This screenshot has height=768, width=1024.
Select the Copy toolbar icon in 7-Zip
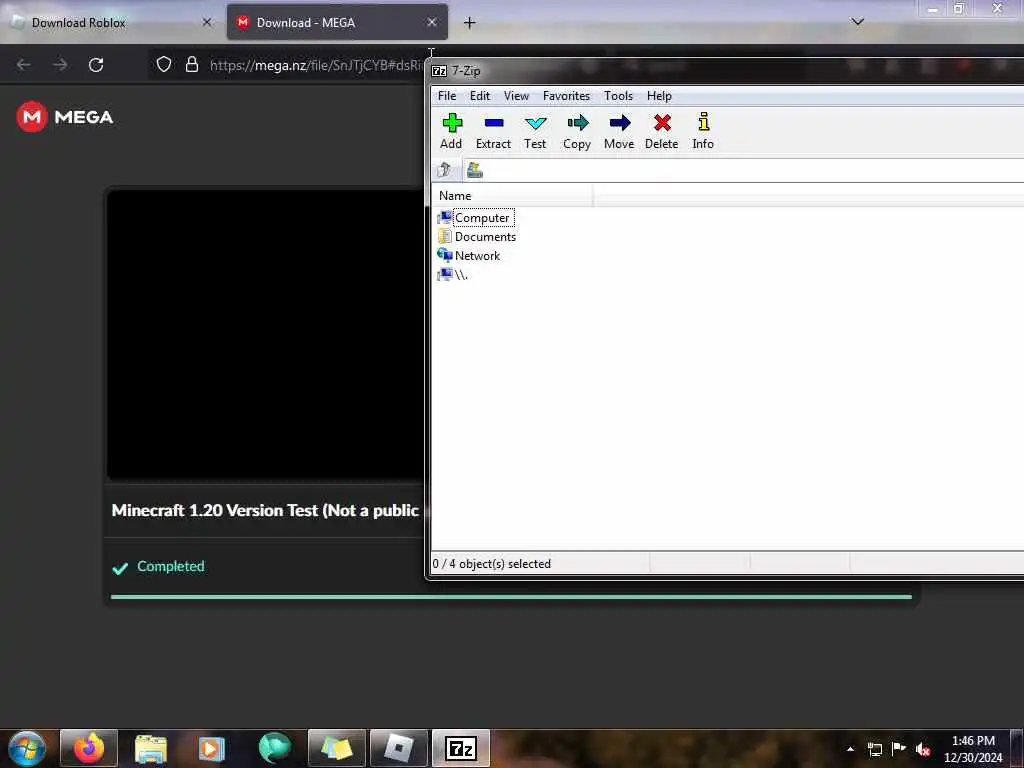[577, 131]
